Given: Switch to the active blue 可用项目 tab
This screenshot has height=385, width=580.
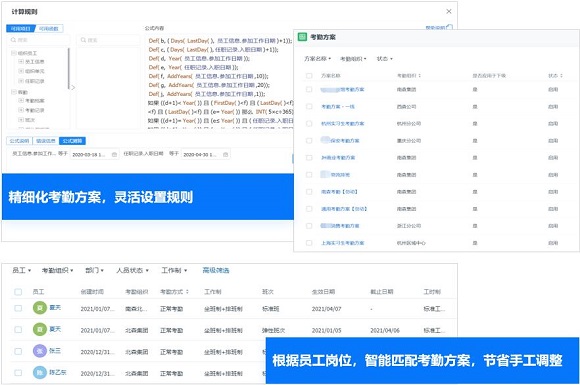Looking at the screenshot, I should pos(21,28).
